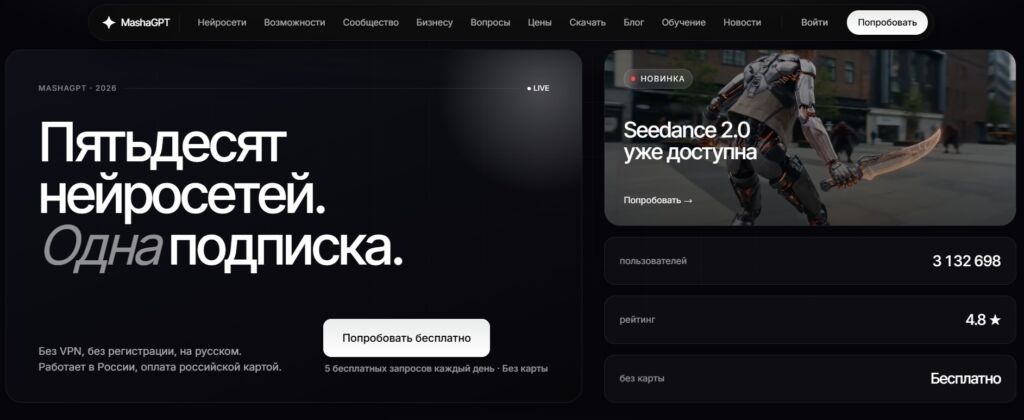This screenshot has height=420, width=1024.
Task: Click the рейтинг label
Action: pos(637,320)
